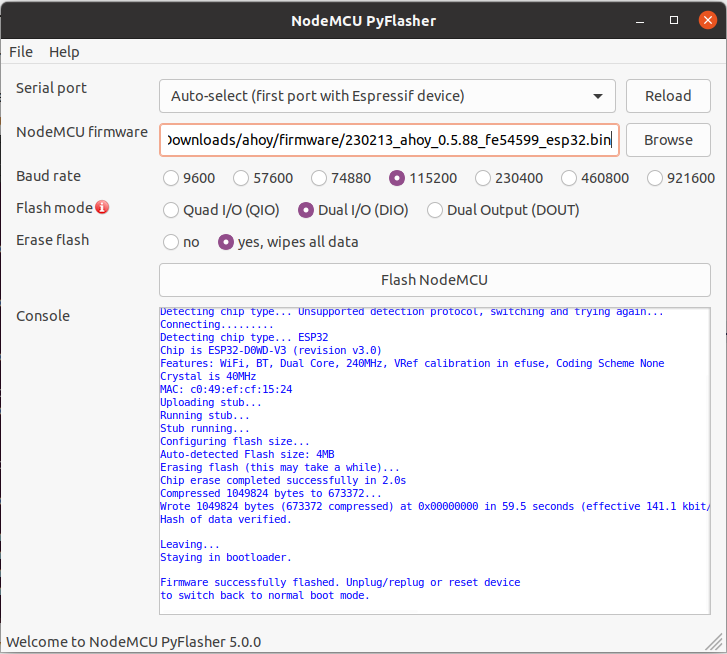Select 74880 baud rate
727x654 pixels.
point(341,178)
